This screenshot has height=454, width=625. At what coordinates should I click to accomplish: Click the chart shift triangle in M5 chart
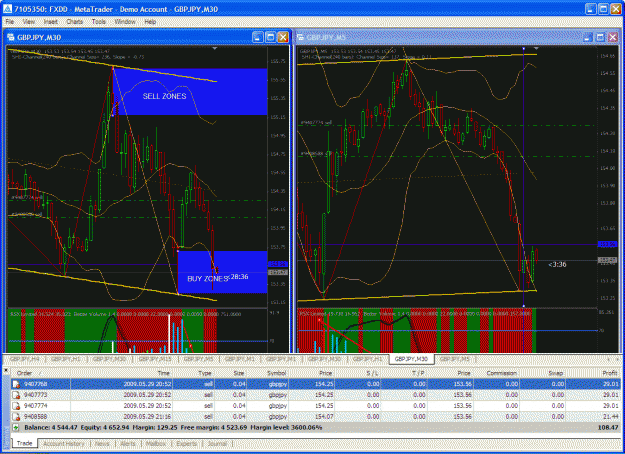(x=536, y=49)
